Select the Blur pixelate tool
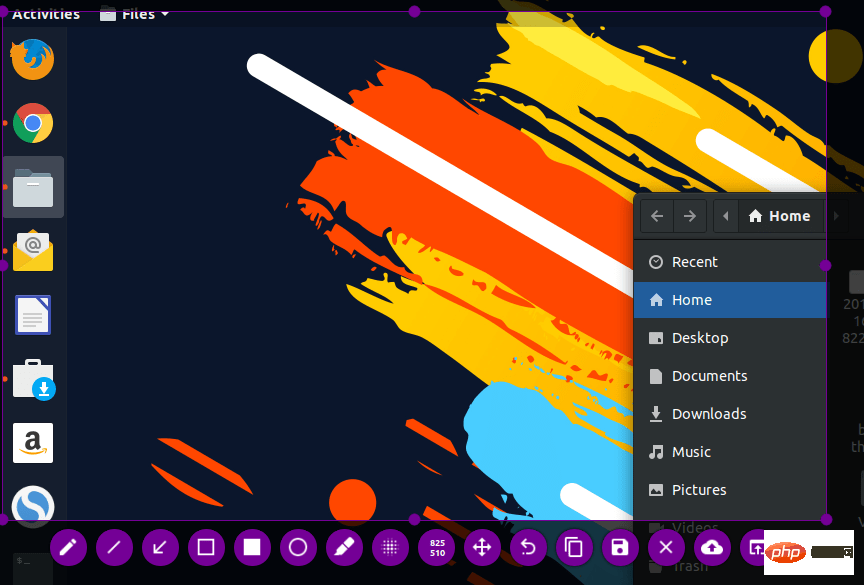864x585 pixels. click(390, 548)
